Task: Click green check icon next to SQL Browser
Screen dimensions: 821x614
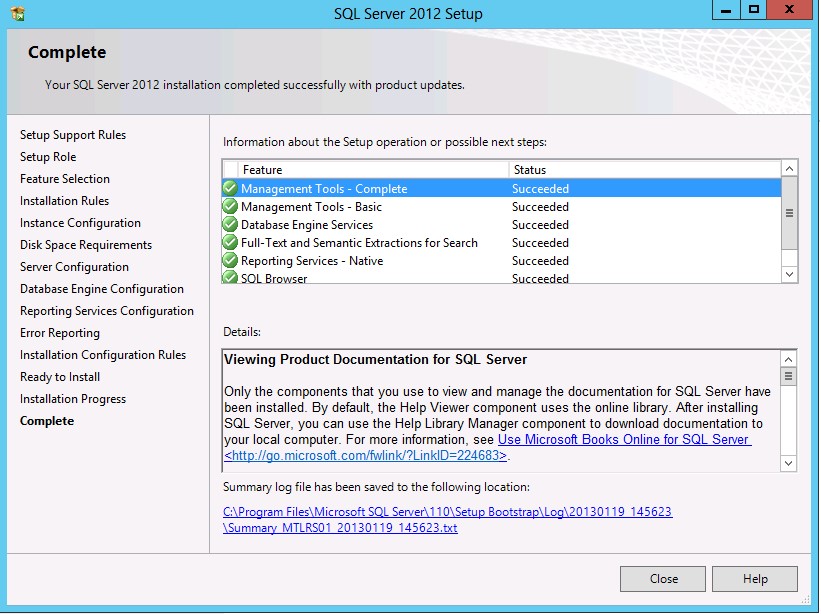Action: [x=230, y=277]
